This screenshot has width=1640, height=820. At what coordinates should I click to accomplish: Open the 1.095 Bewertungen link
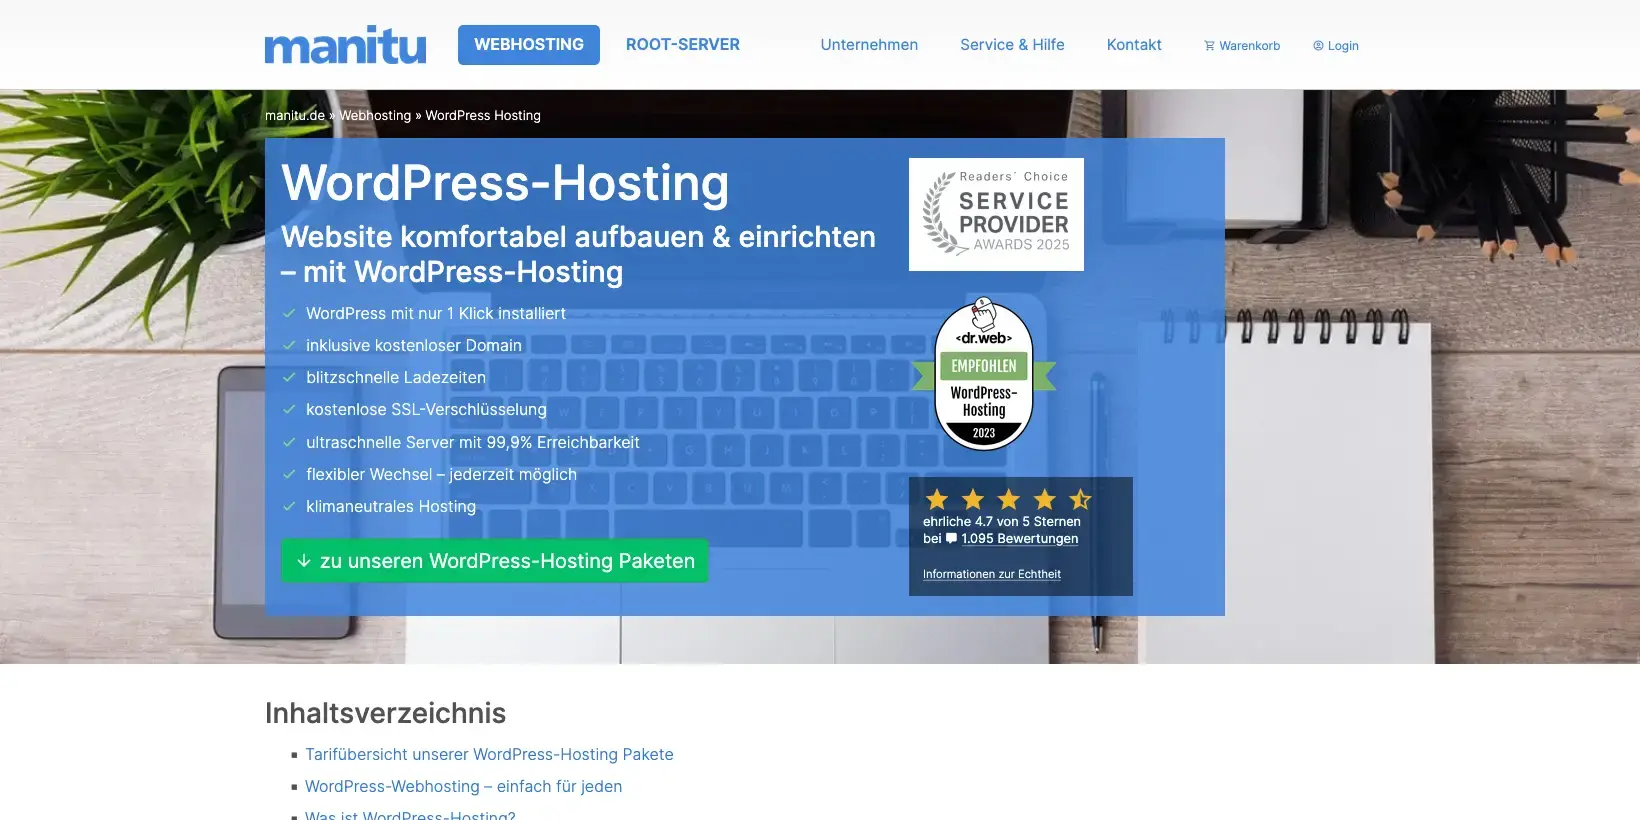(x=1020, y=538)
